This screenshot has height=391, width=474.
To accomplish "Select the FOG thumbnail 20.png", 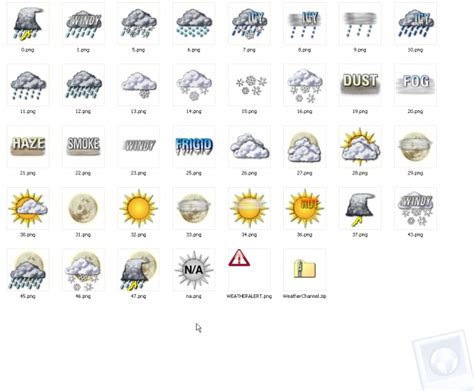I will pyautogui.click(x=415, y=85).
